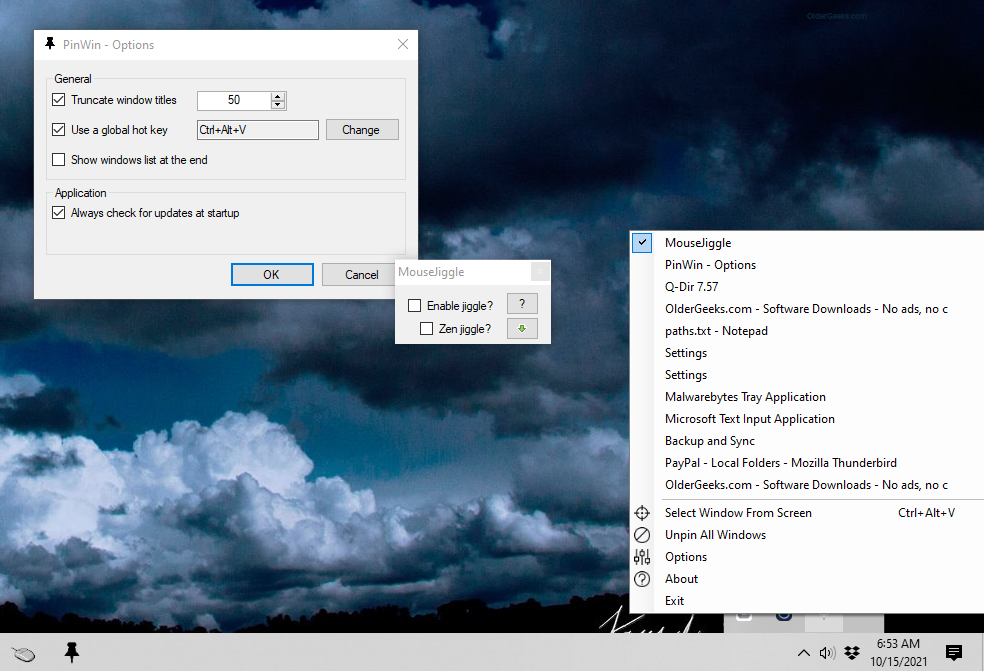Image resolution: width=984 pixels, height=671 pixels.
Task: Check the Zen jiggle checkbox
Action: coord(426,328)
